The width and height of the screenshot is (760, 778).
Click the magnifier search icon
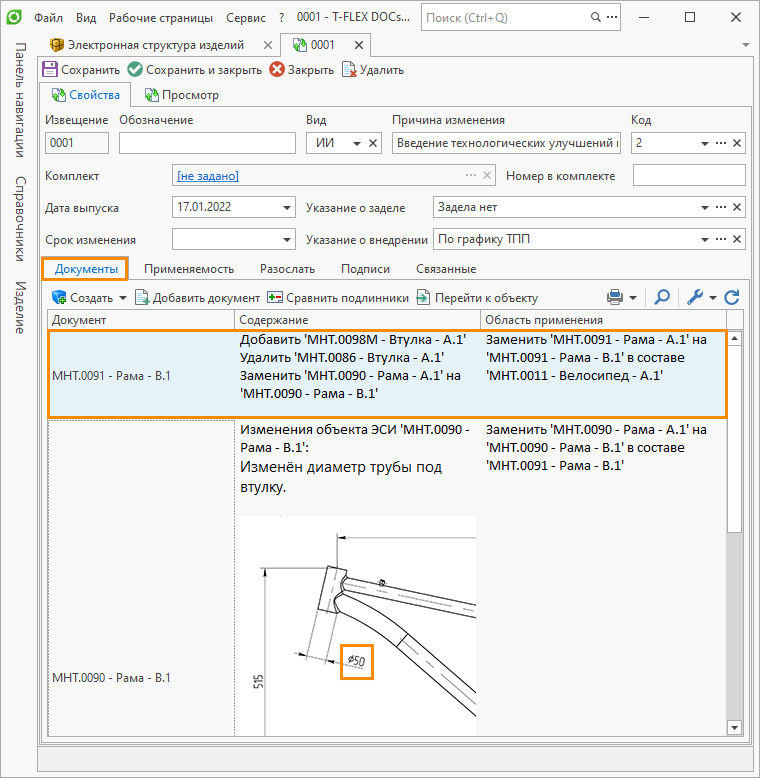pyautogui.click(x=662, y=297)
